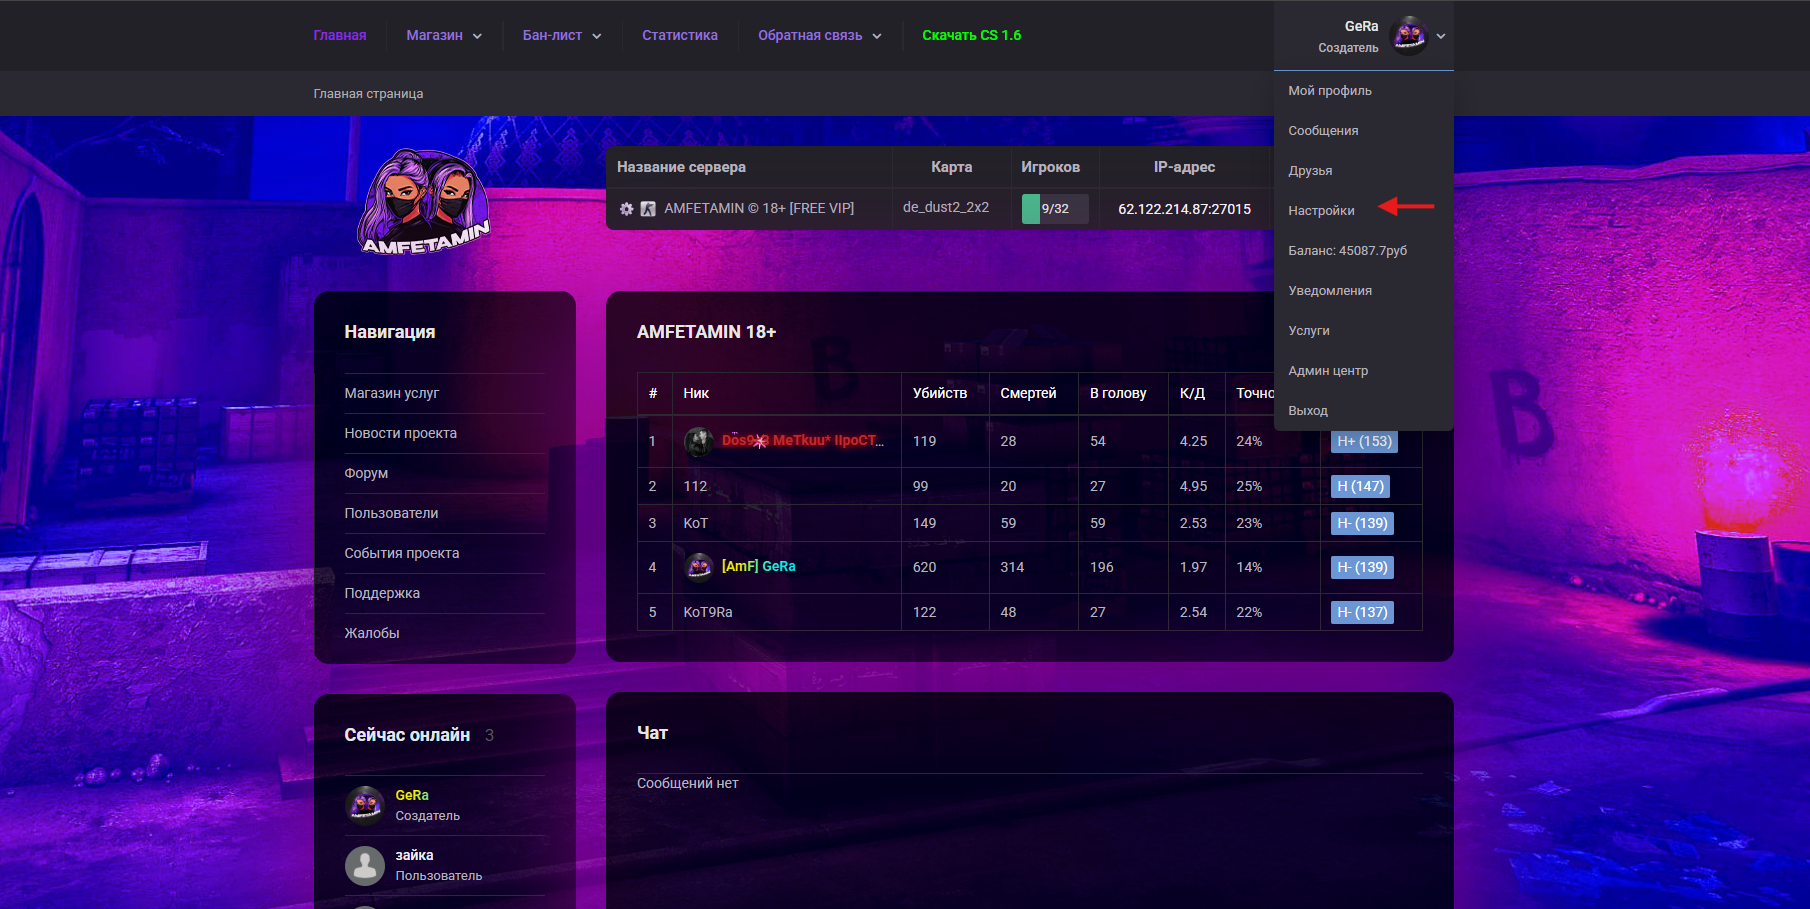
Task: Click GeRa username in top header
Action: pyautogui.click(x=1361, y=27)
